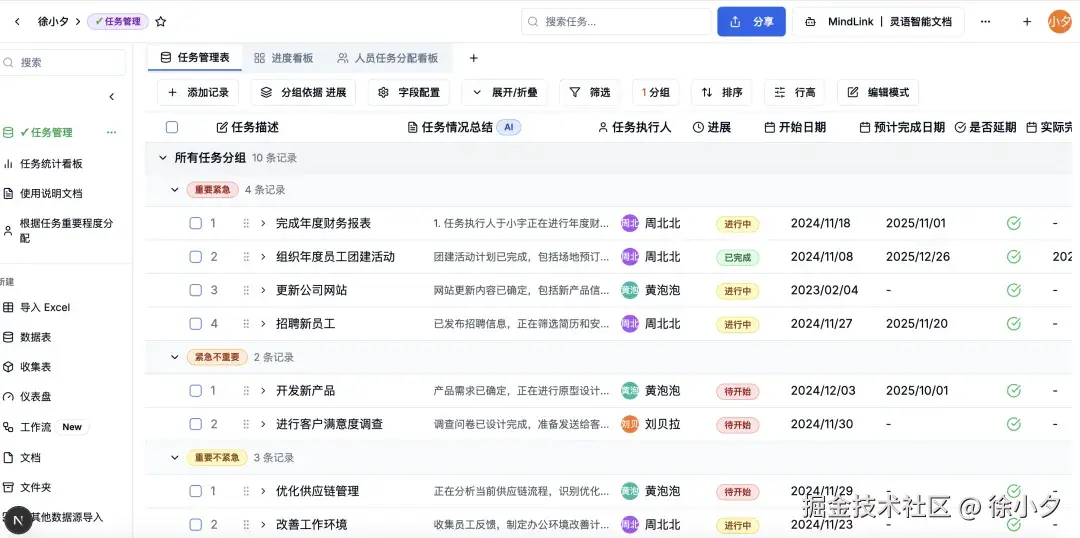Open the 小夕 user avatar menu
Image resolution: width=1080 pixels, height=538 pixels.
click(1059, 21)
